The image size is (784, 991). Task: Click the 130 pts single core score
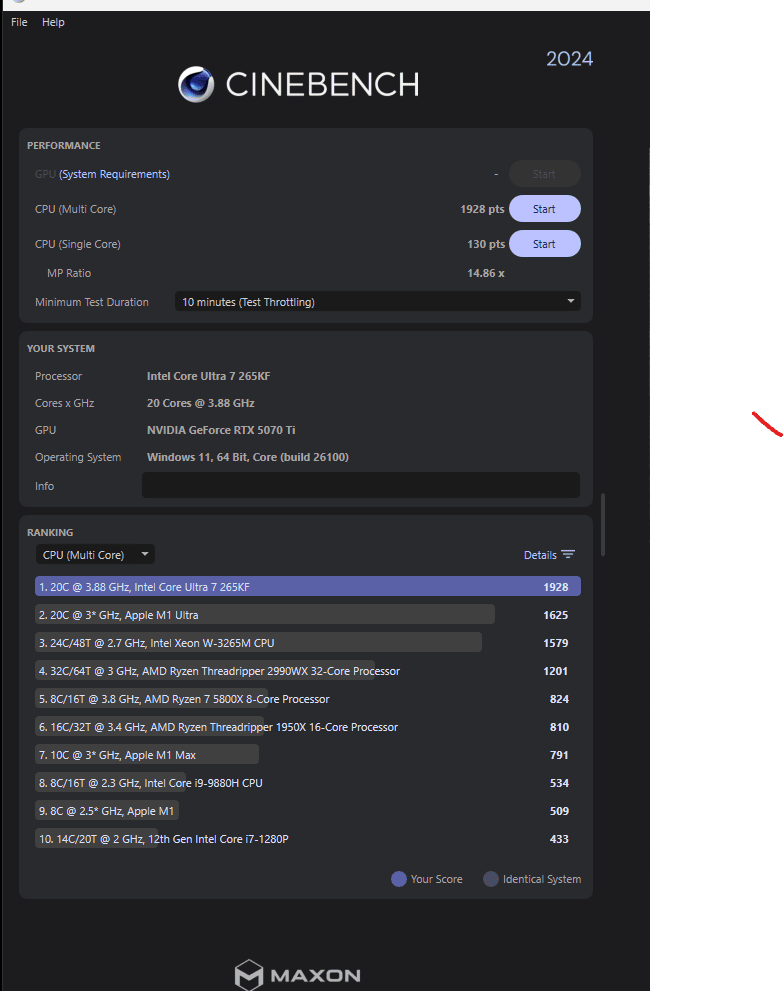coord(486,244)
